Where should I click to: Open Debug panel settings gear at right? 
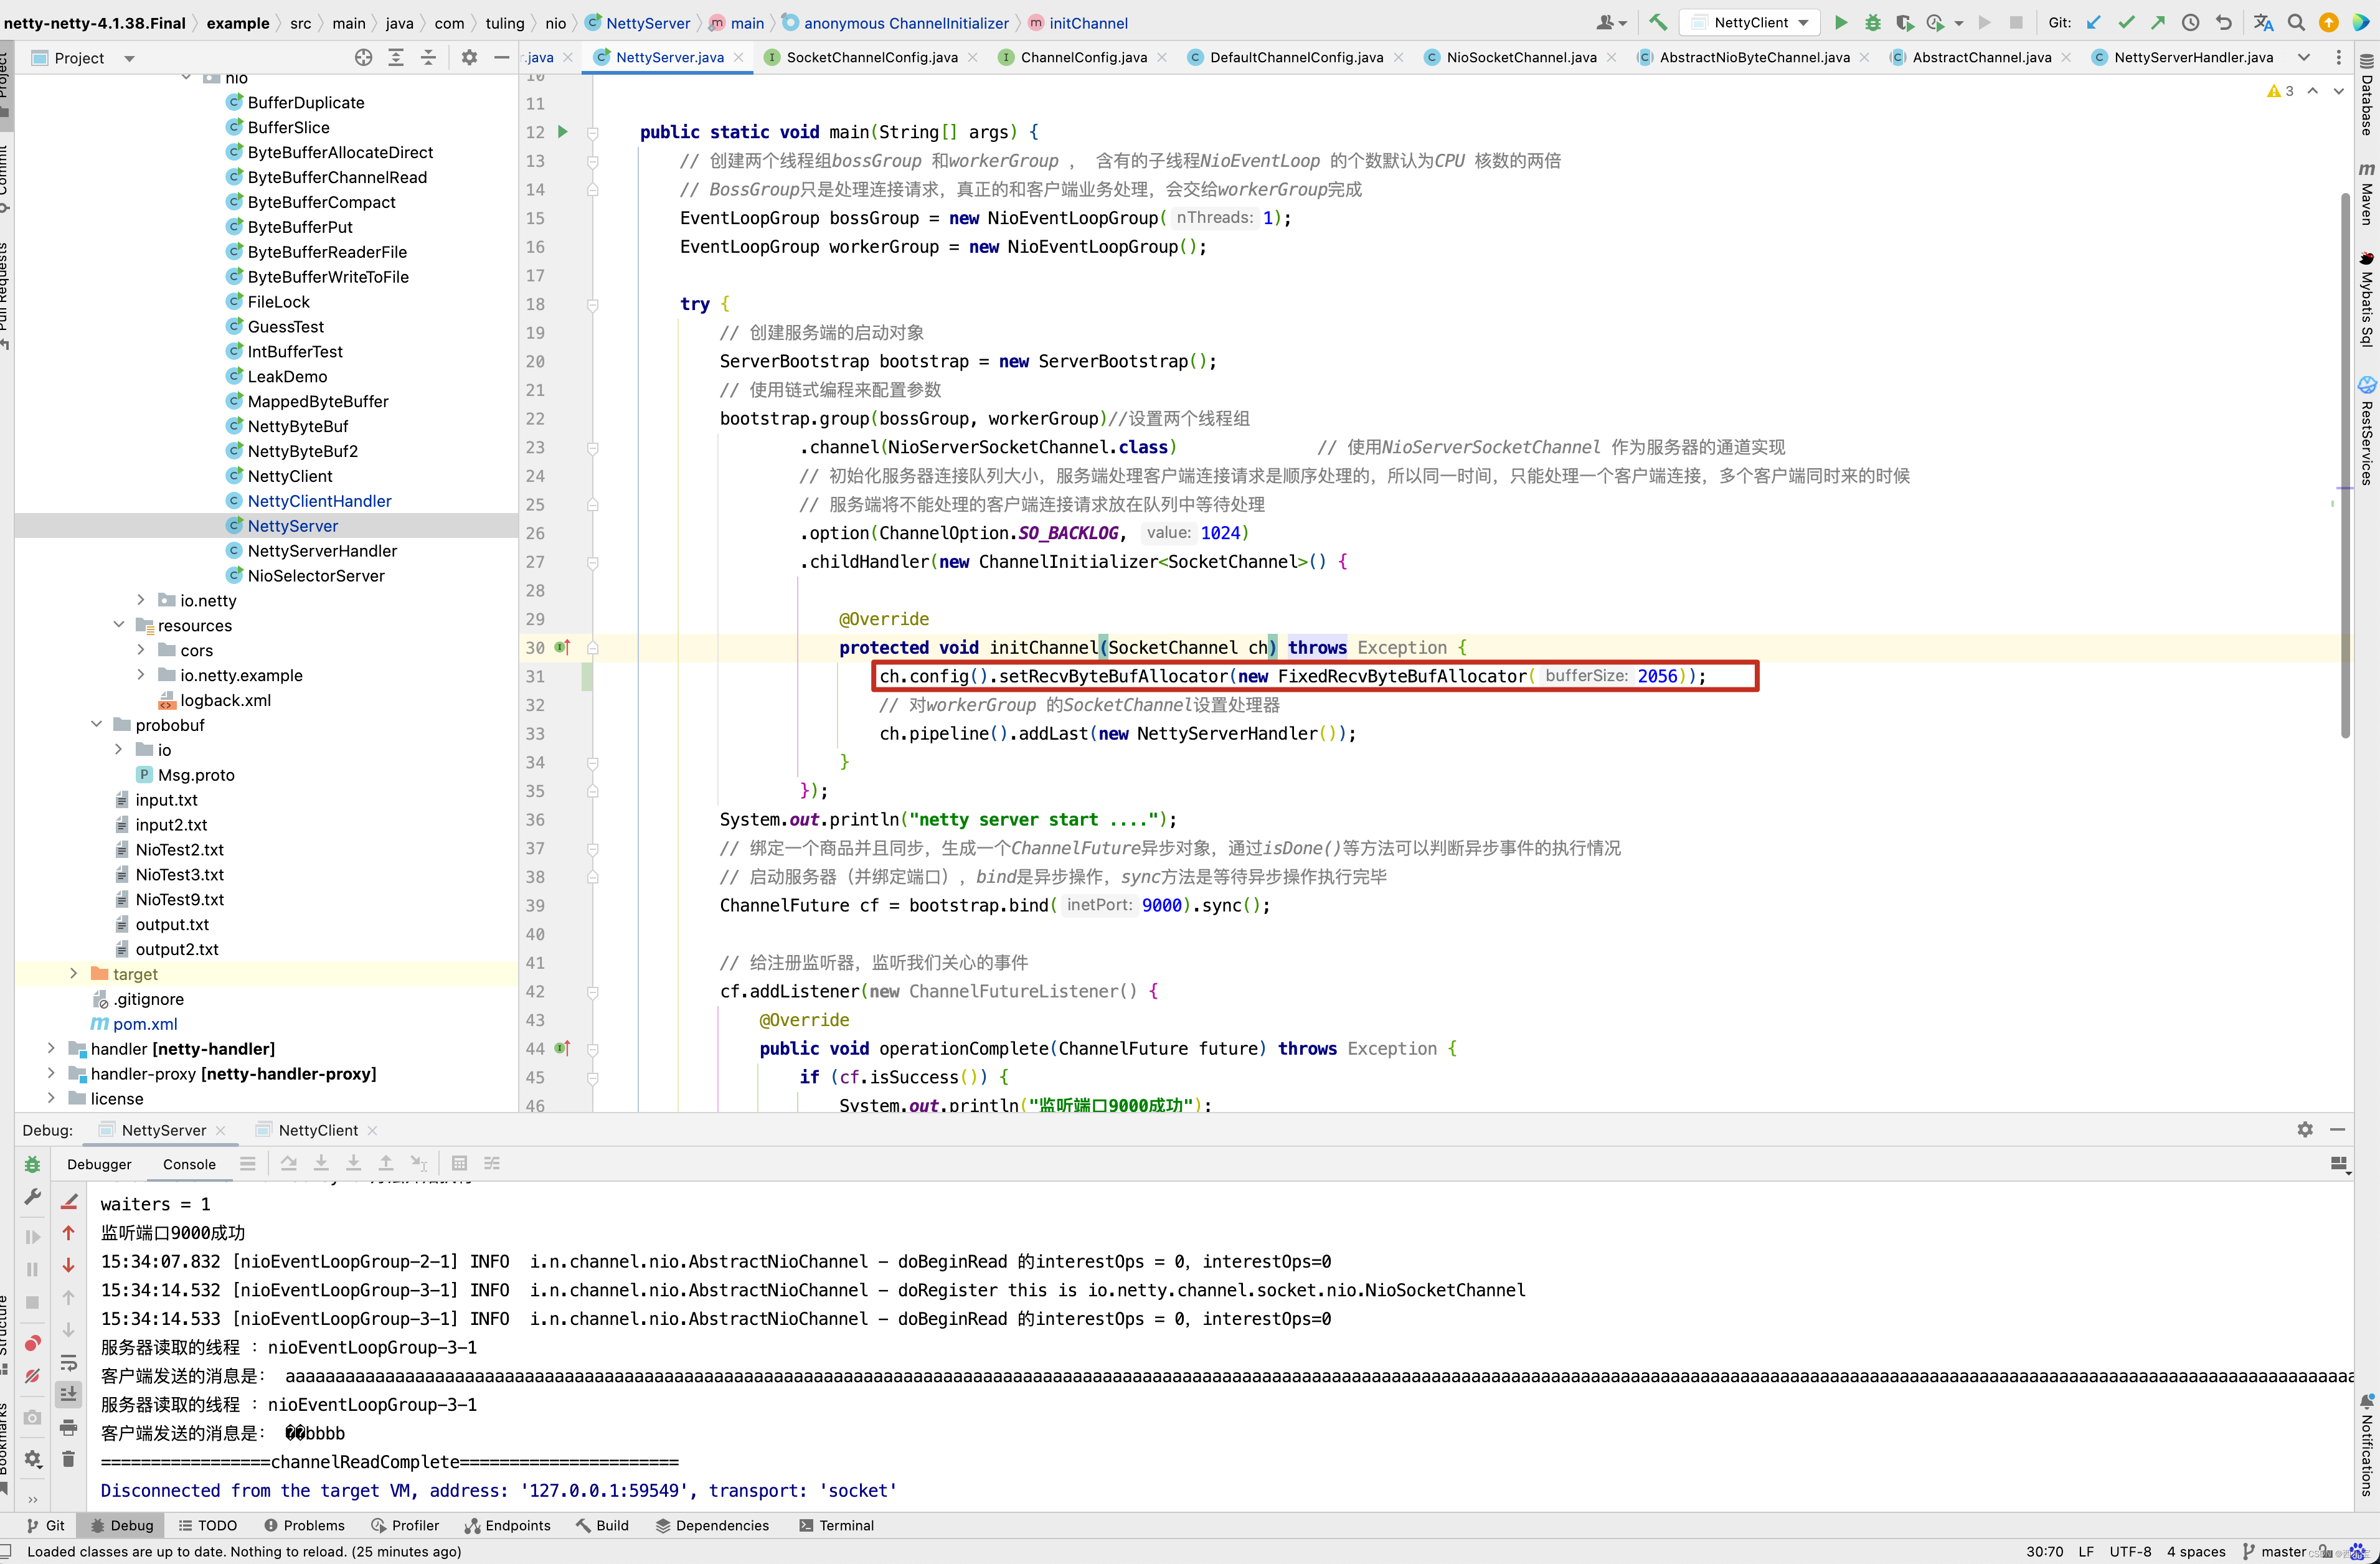point(2305,1129)
